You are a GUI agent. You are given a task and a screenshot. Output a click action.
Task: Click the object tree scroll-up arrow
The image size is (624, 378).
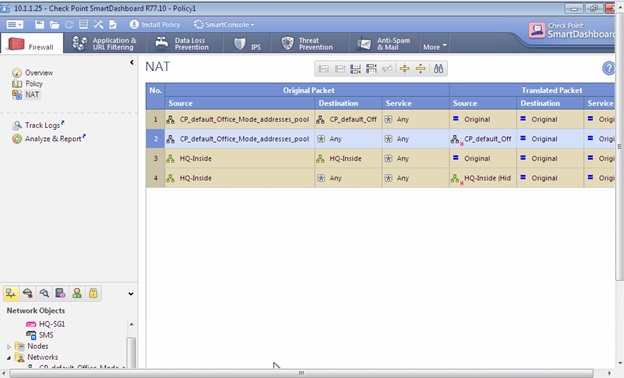point(131,324)
